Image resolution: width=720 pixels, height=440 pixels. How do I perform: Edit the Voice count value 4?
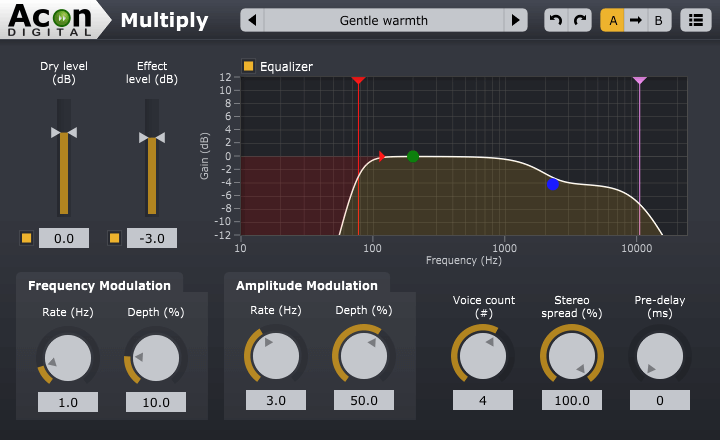click(x=483, y=400)
